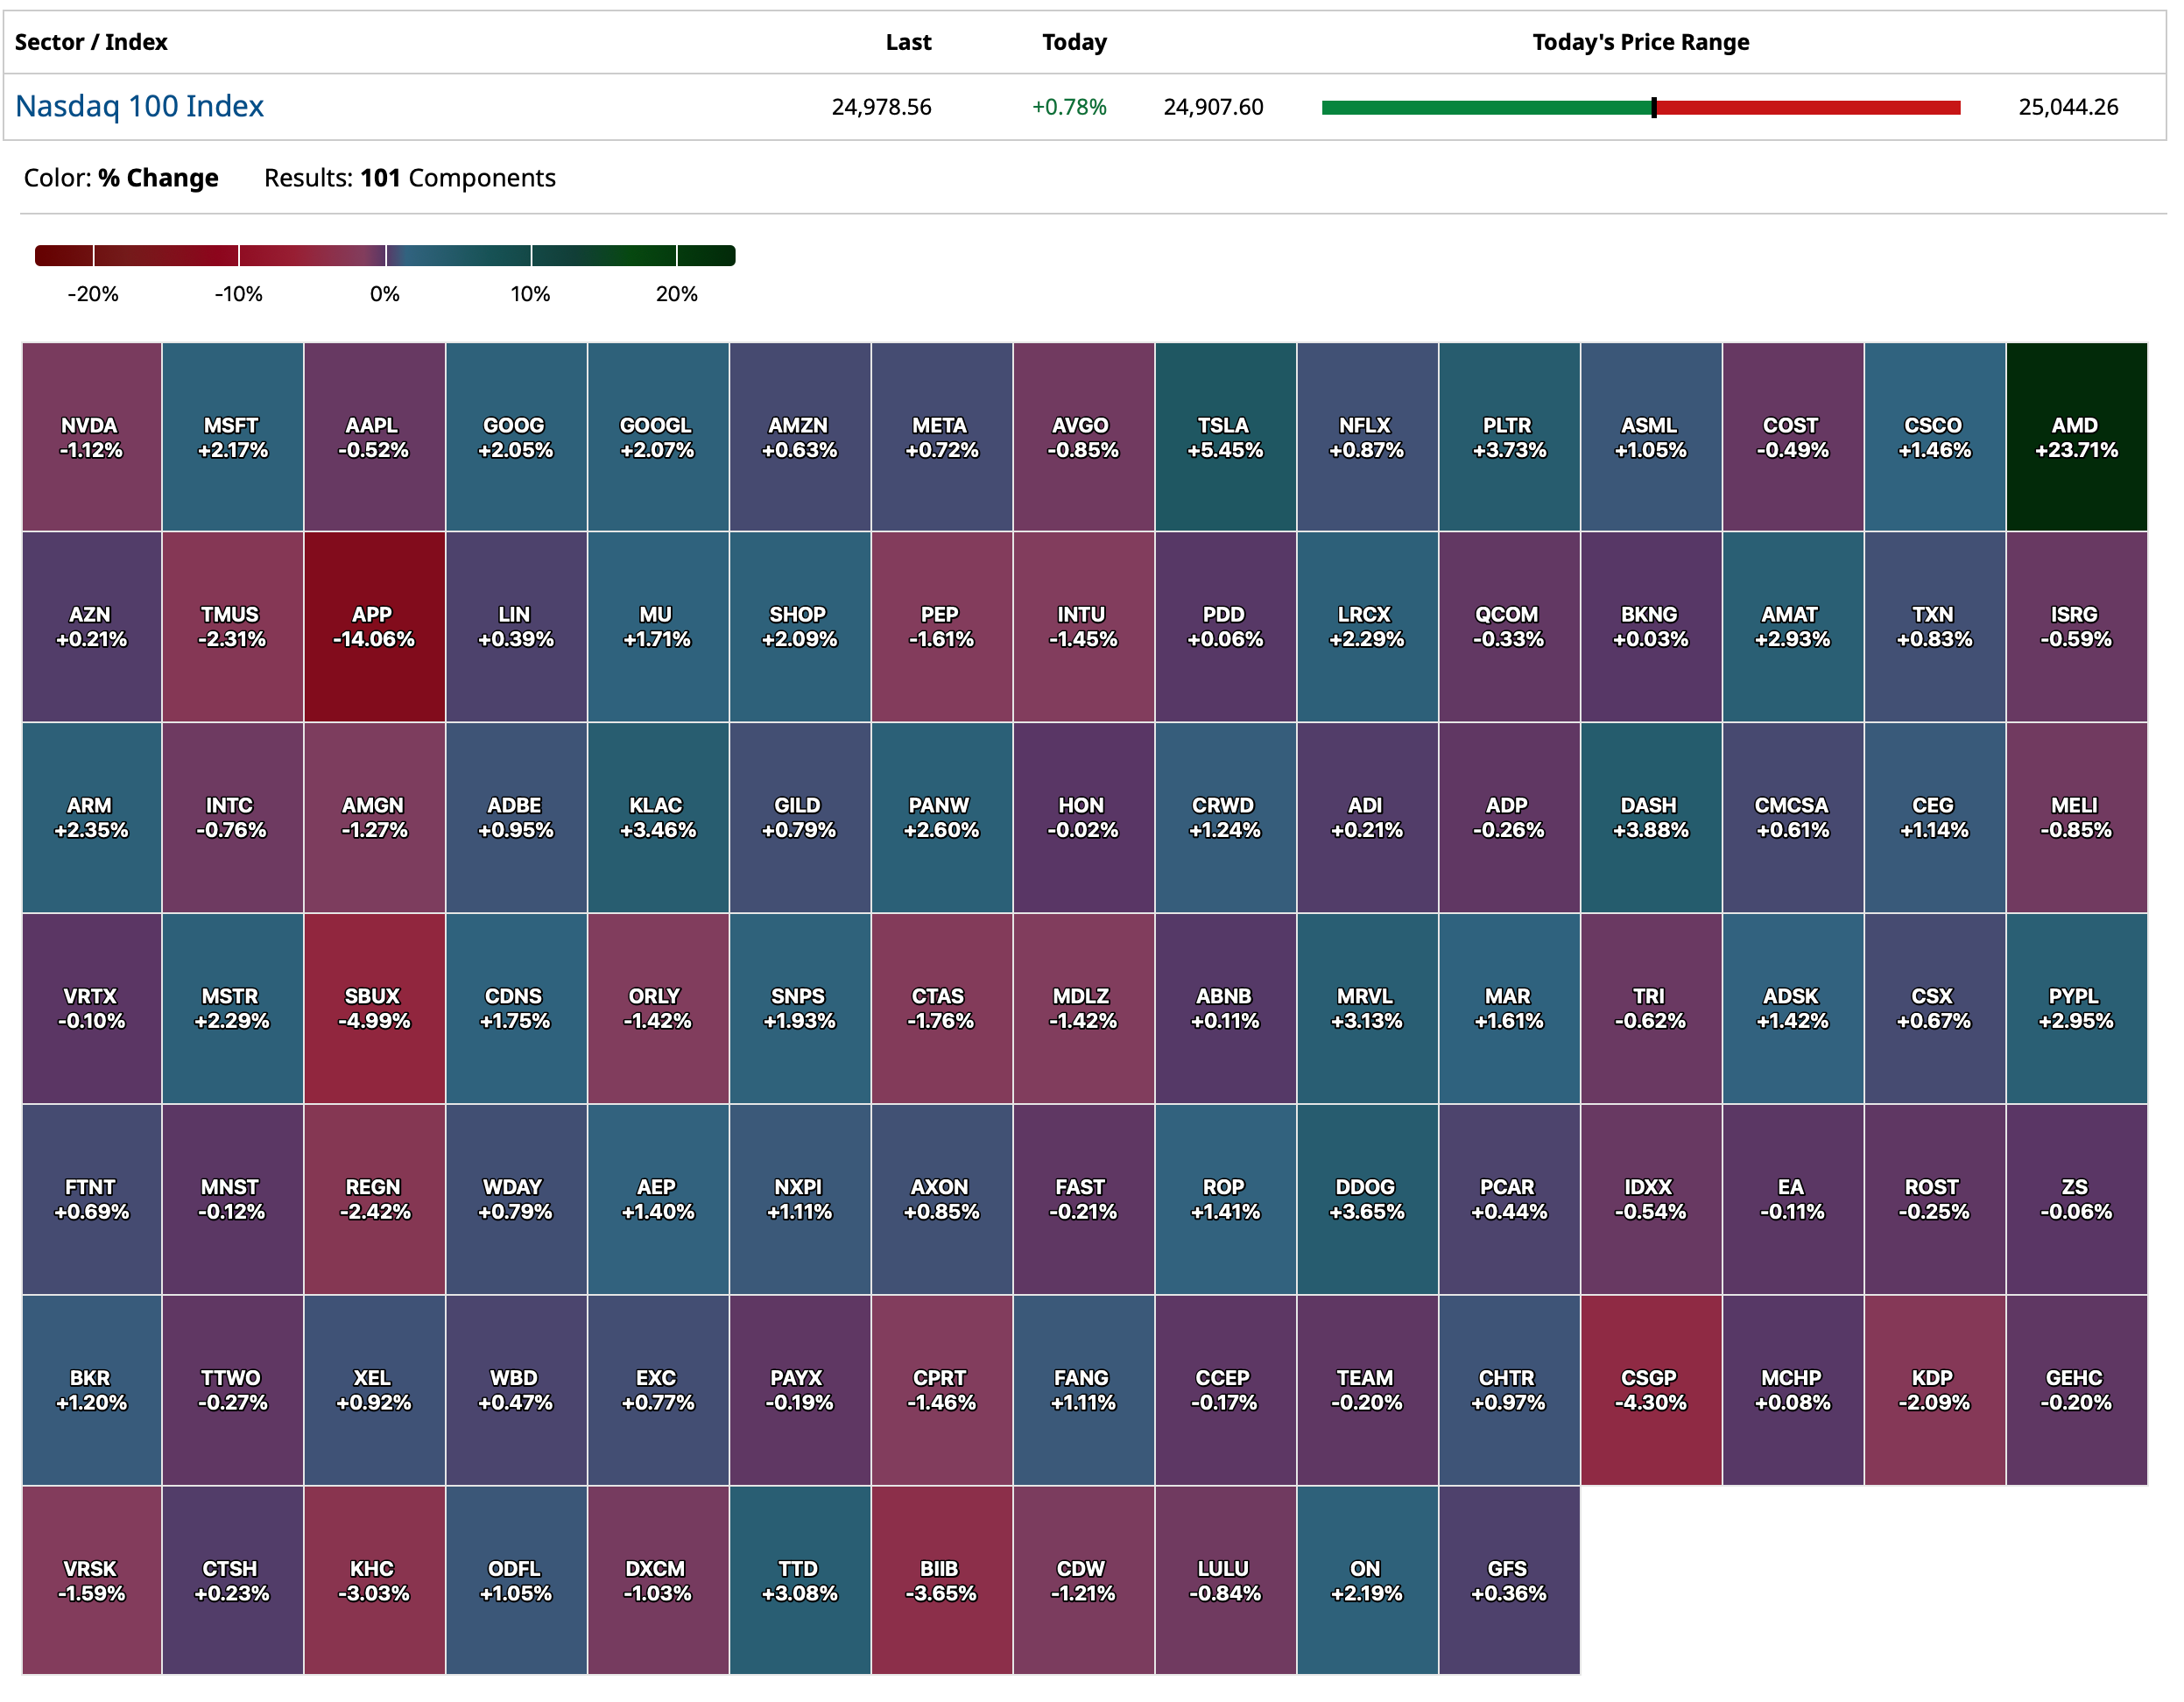Click the % Change color legend gradient bar

point(385,256)
